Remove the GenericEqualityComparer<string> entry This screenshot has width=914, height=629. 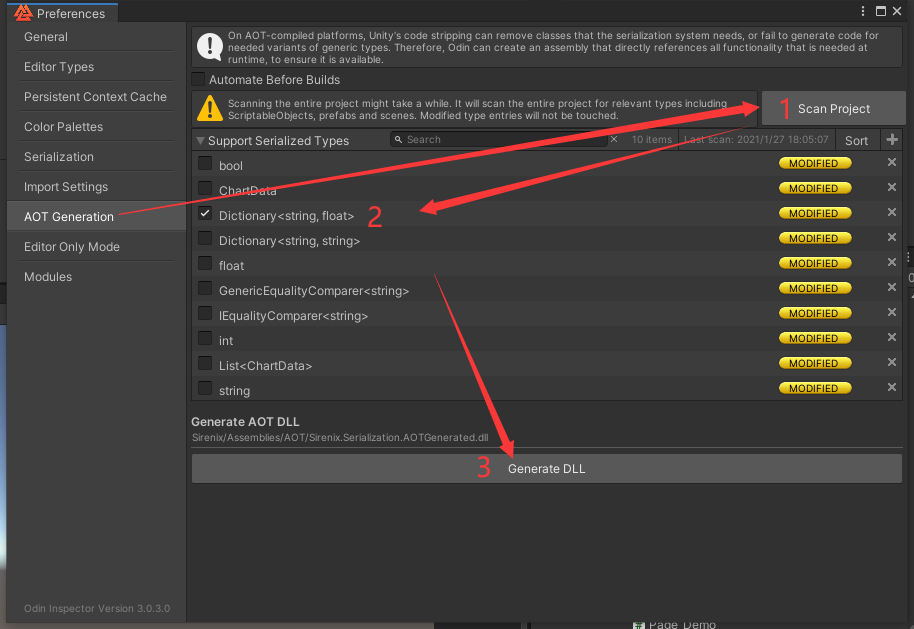click(891, 288)
